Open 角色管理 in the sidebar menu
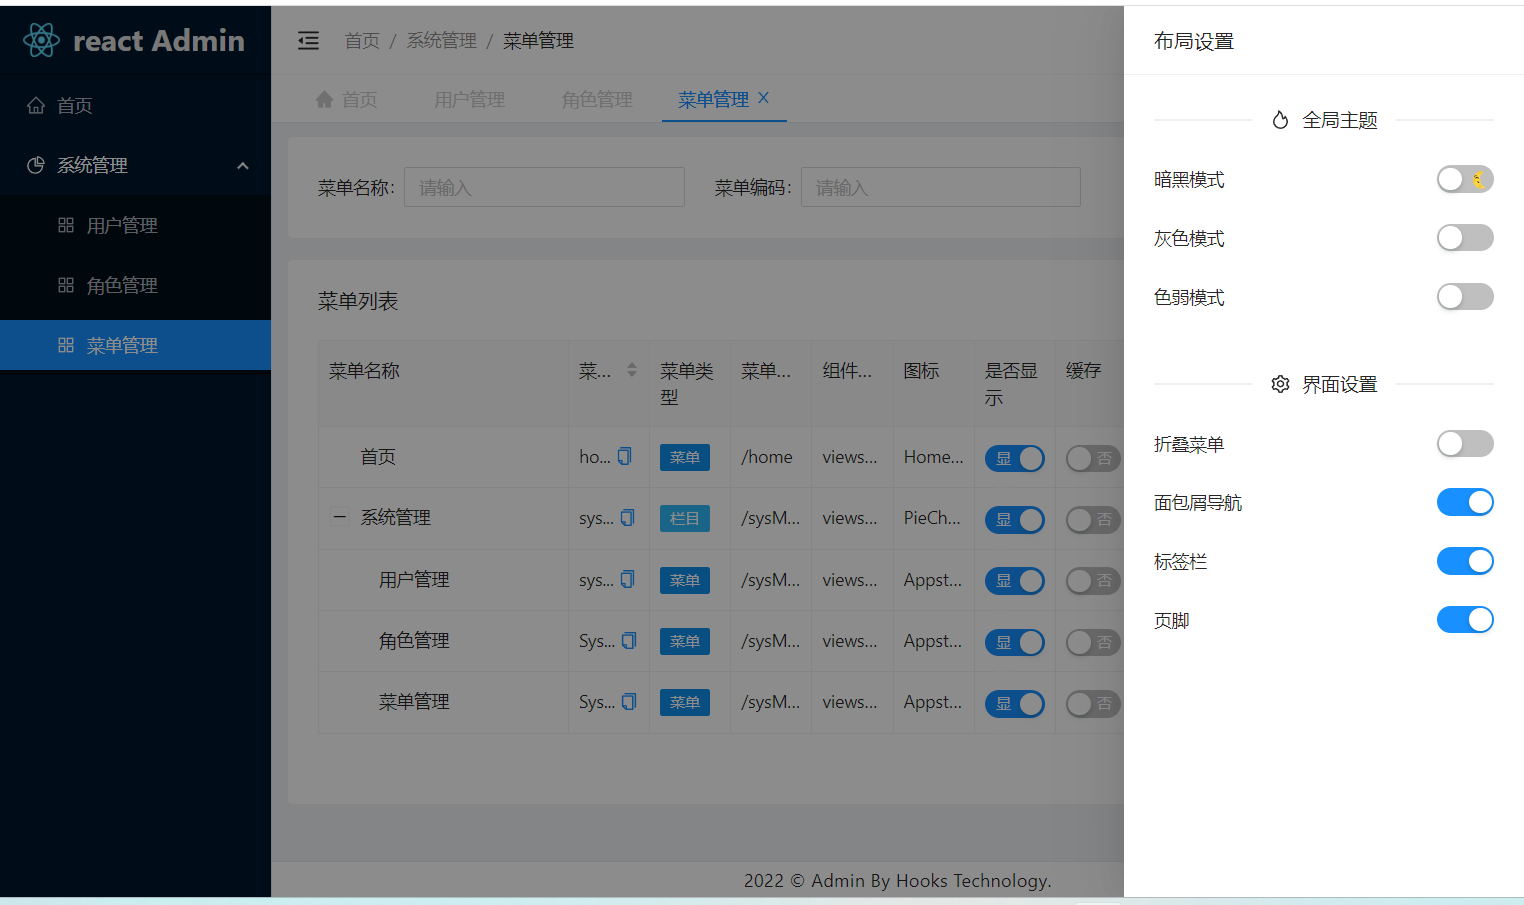1524x905 pixels. 135,285
